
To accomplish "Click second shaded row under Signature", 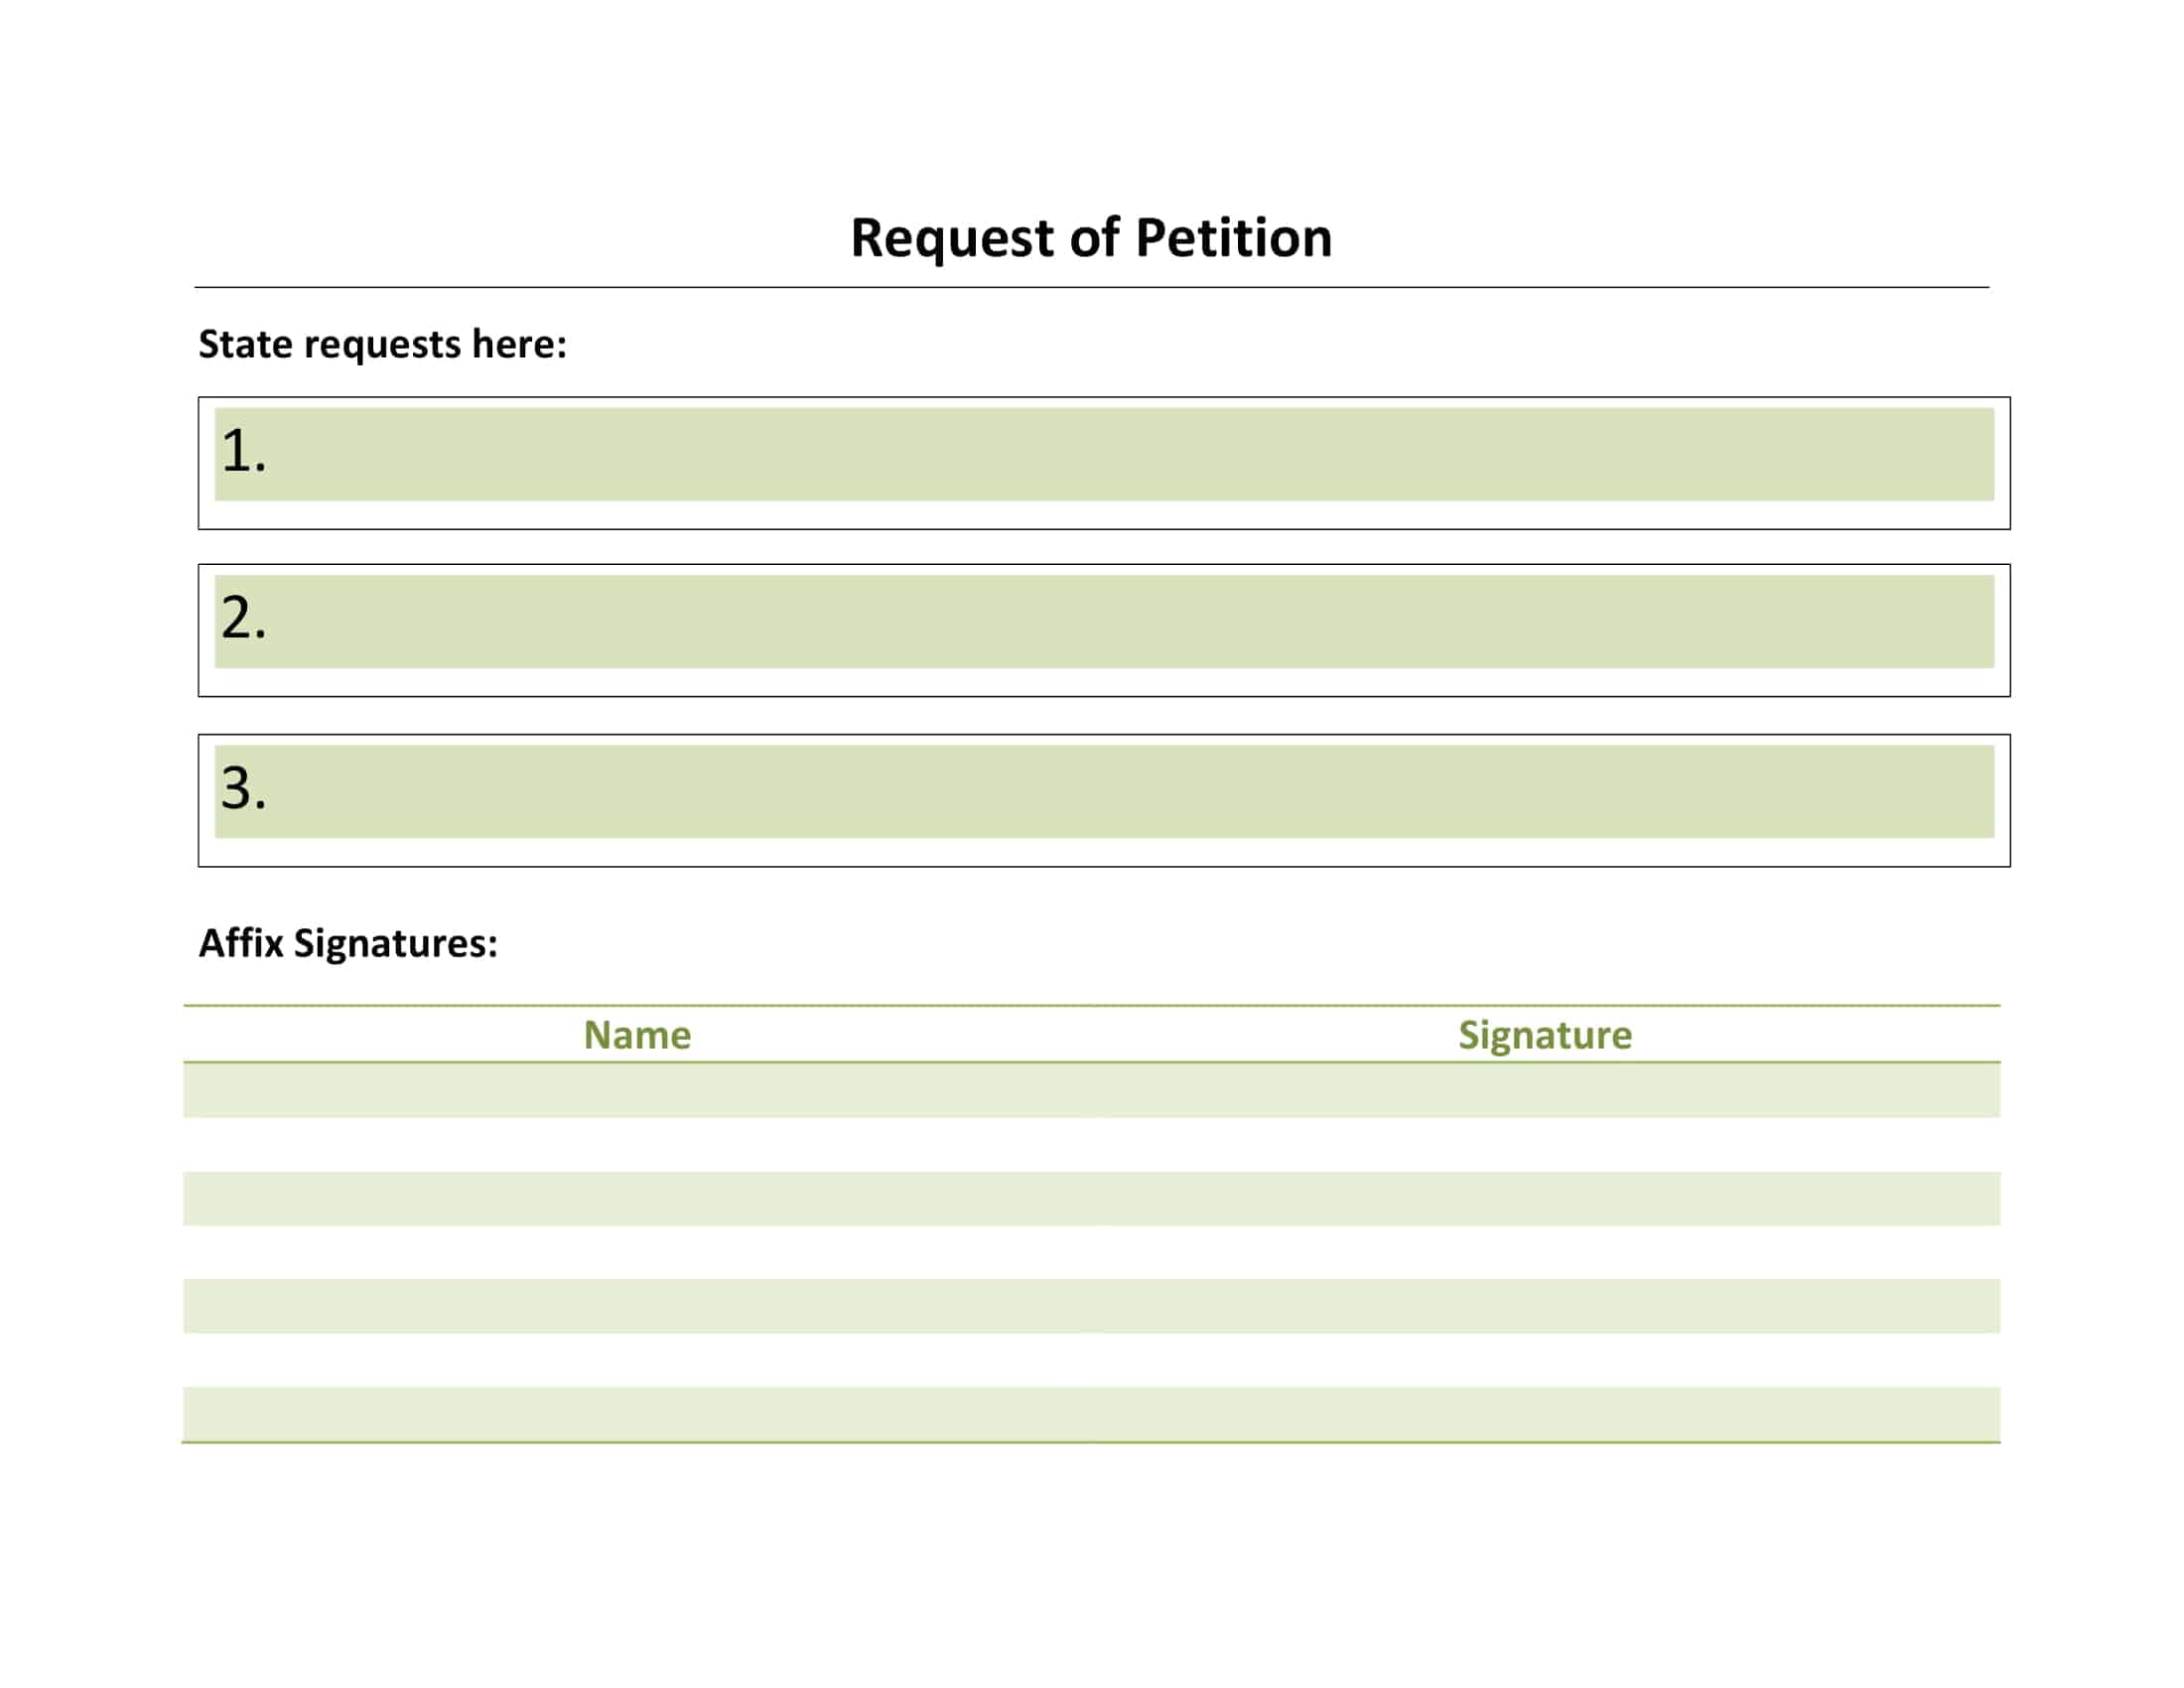I will (x=1544, y=1198).
